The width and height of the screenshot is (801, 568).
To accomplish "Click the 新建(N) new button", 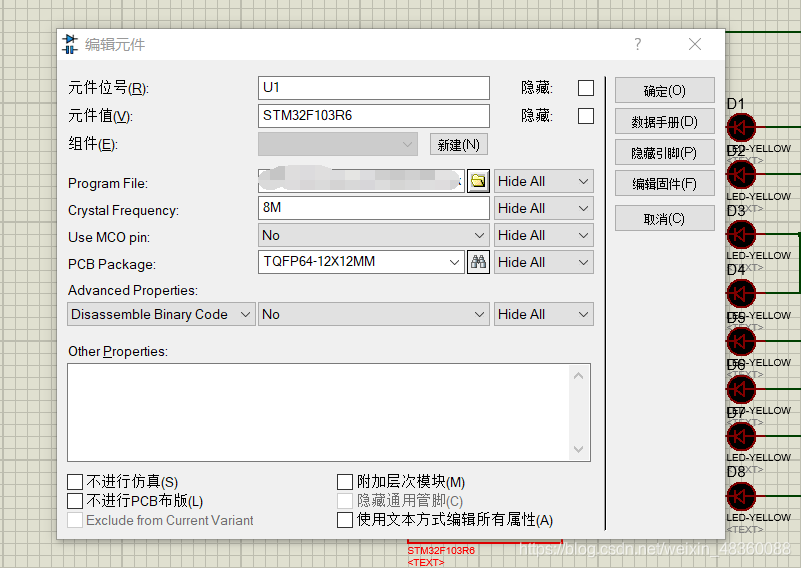I will coord(459,145).
